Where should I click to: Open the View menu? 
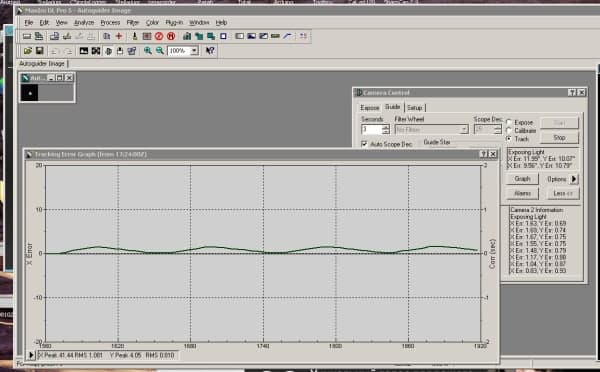61,23
